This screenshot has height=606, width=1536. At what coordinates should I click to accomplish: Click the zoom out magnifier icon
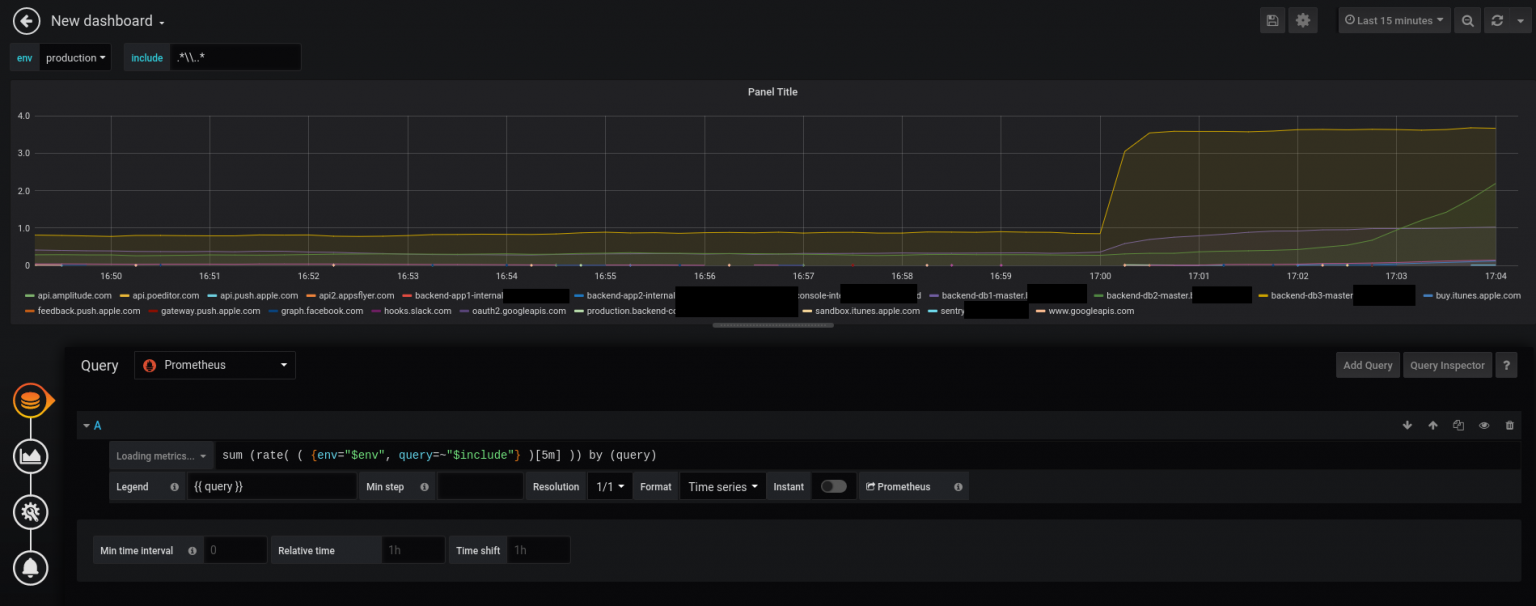click(1467, 20)
